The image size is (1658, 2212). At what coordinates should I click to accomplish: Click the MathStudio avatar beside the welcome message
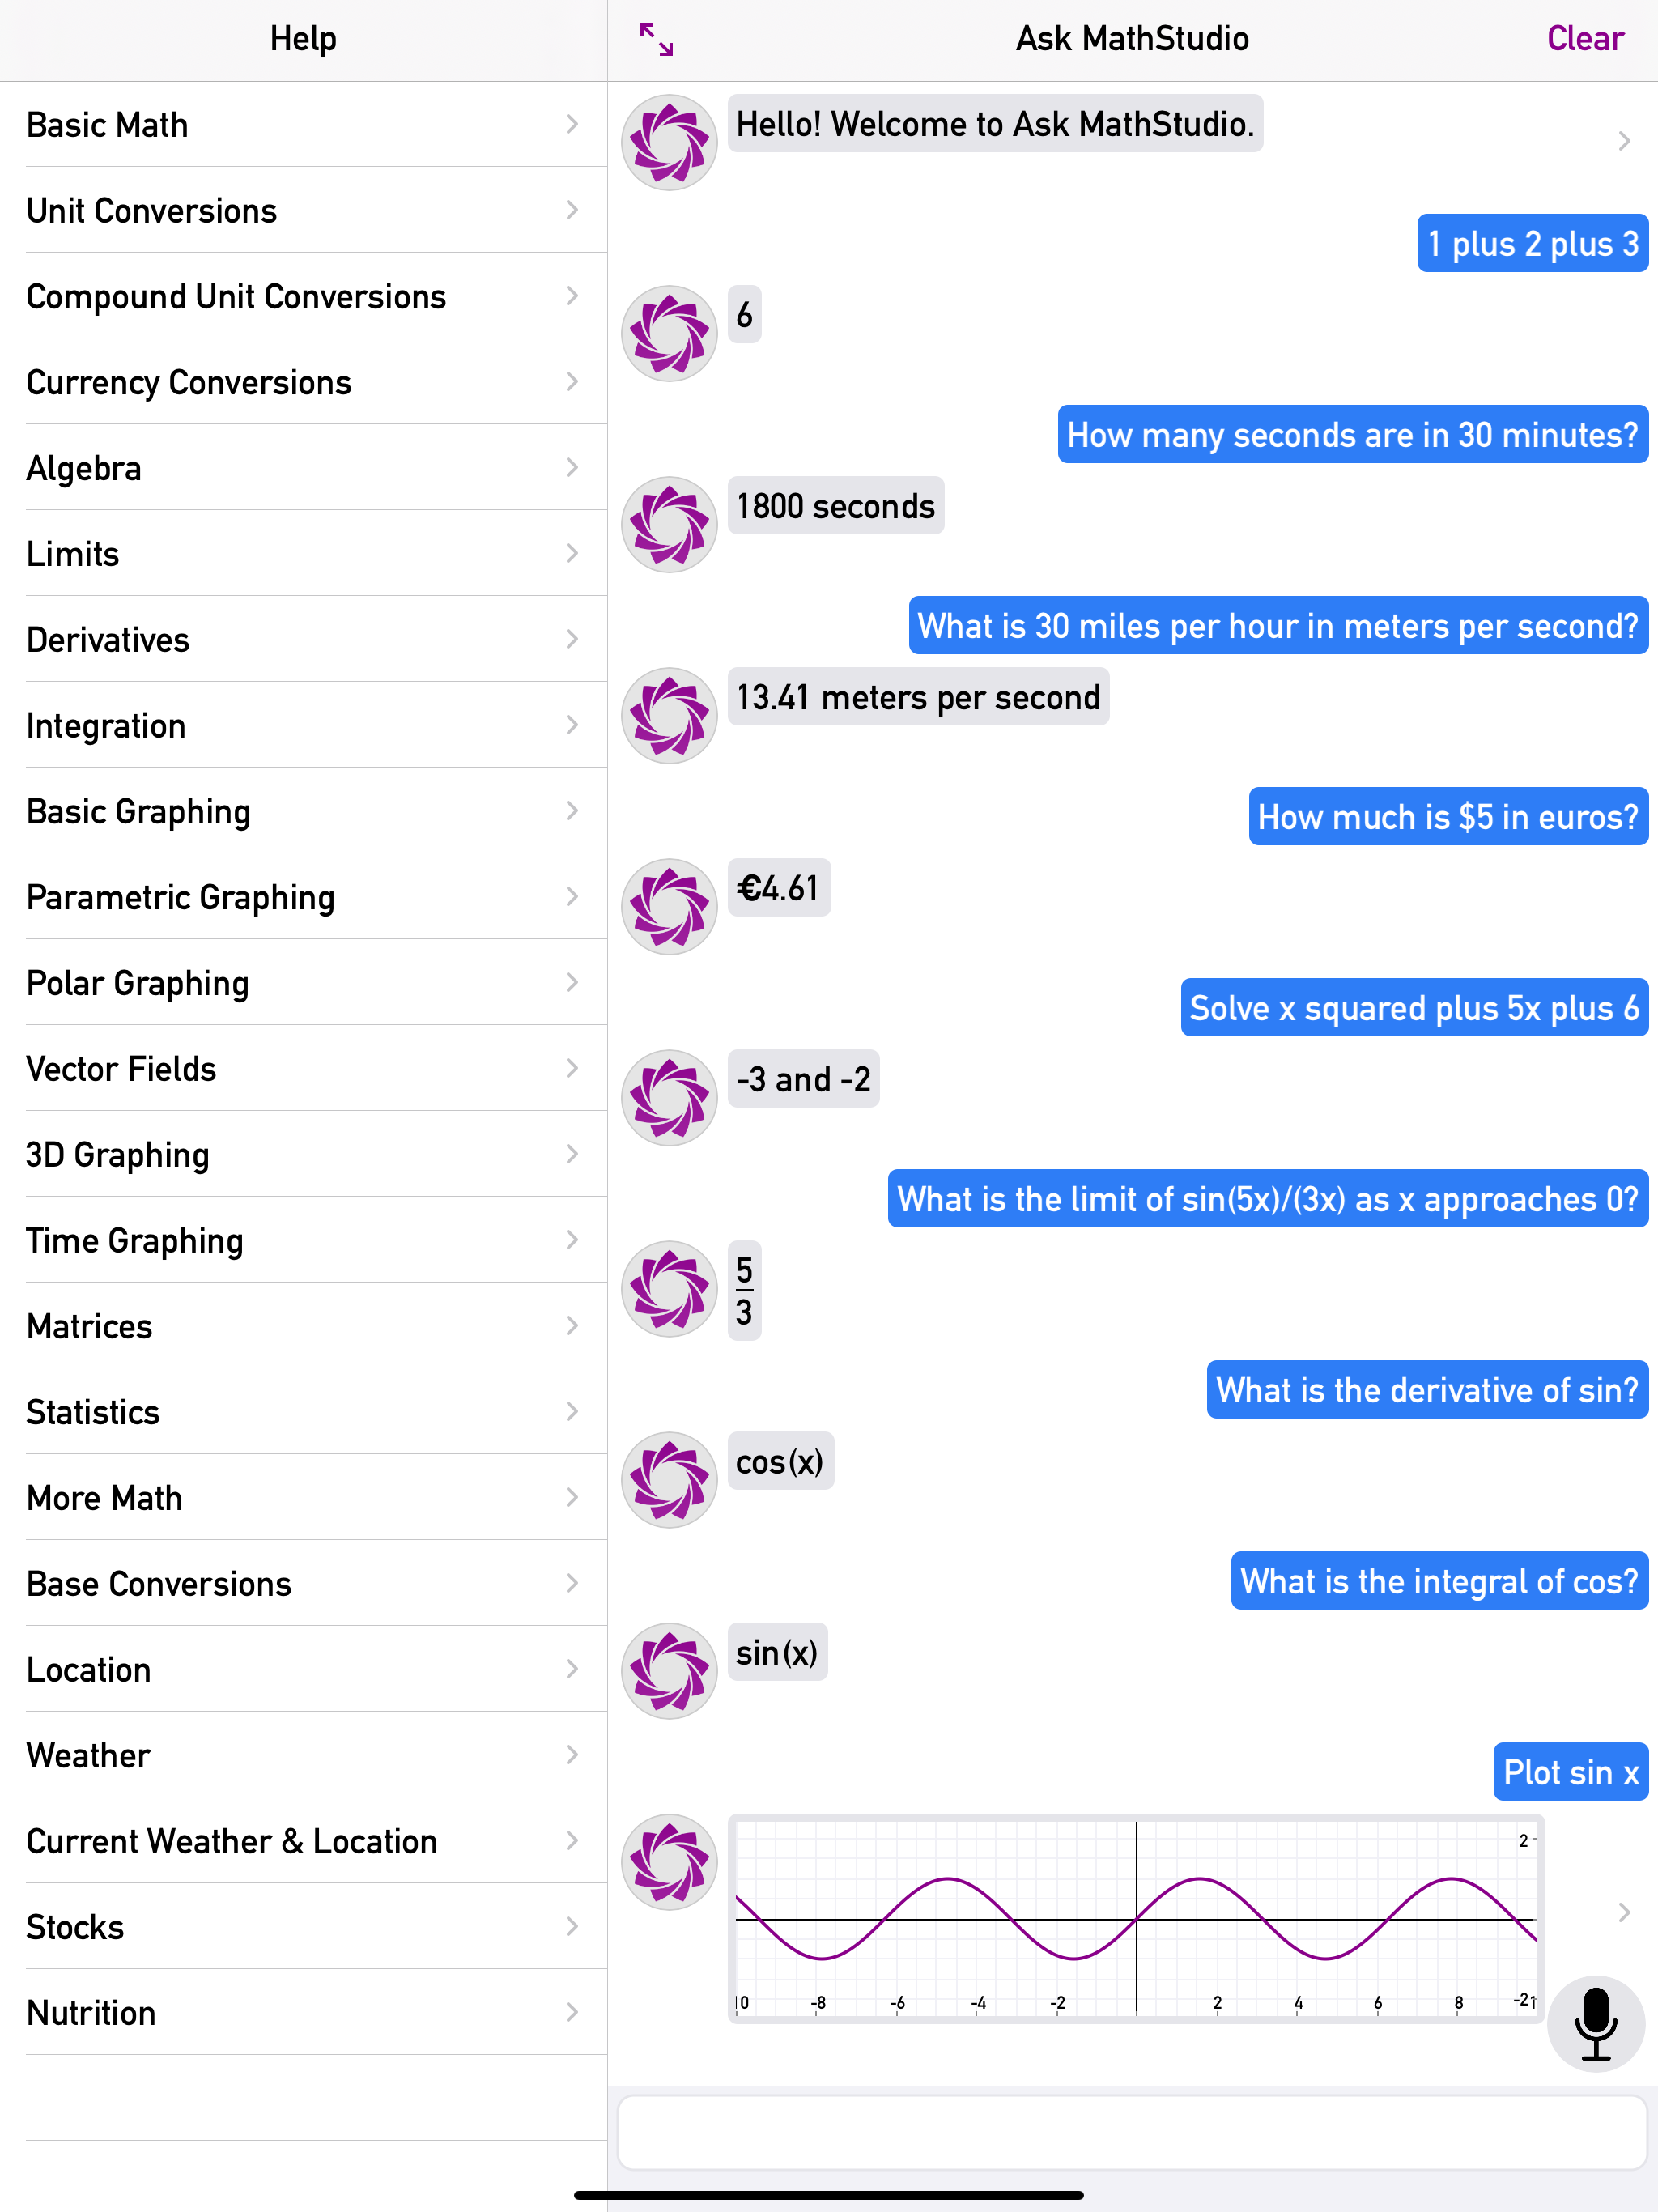click(x=668, y=141)
